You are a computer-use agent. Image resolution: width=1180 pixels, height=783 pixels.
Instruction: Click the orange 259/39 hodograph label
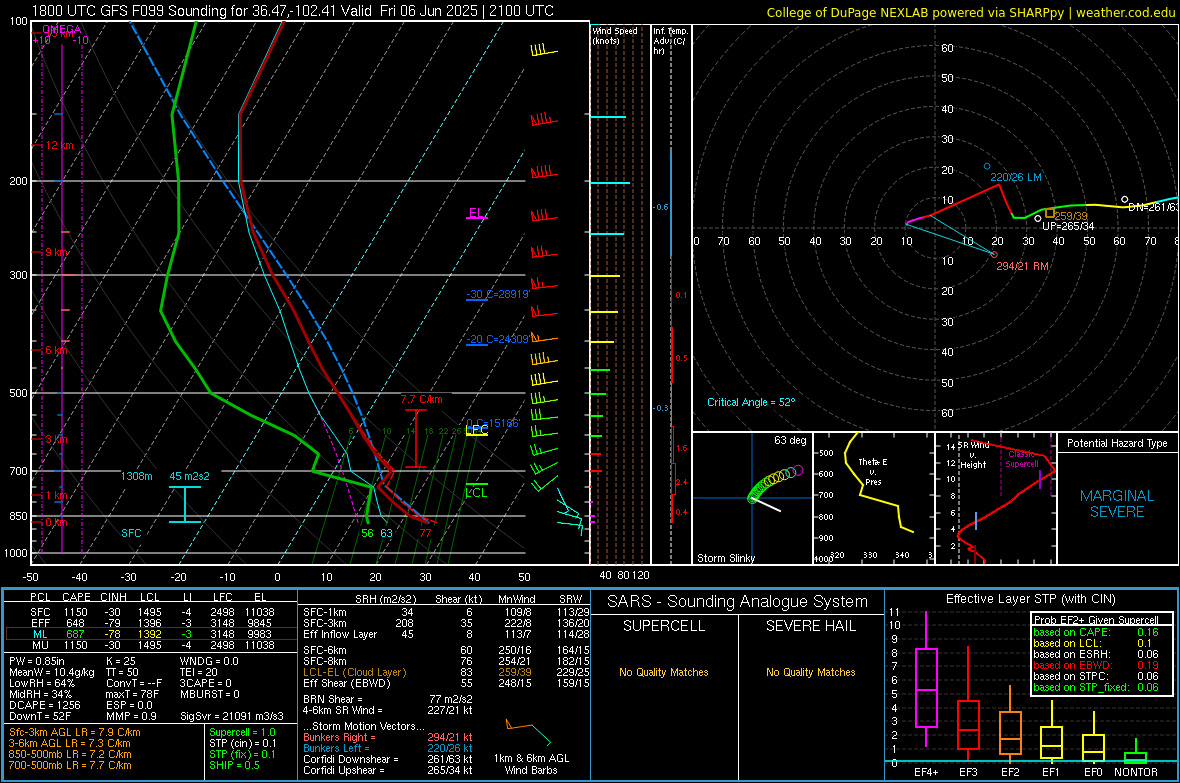pos(1071,216)
